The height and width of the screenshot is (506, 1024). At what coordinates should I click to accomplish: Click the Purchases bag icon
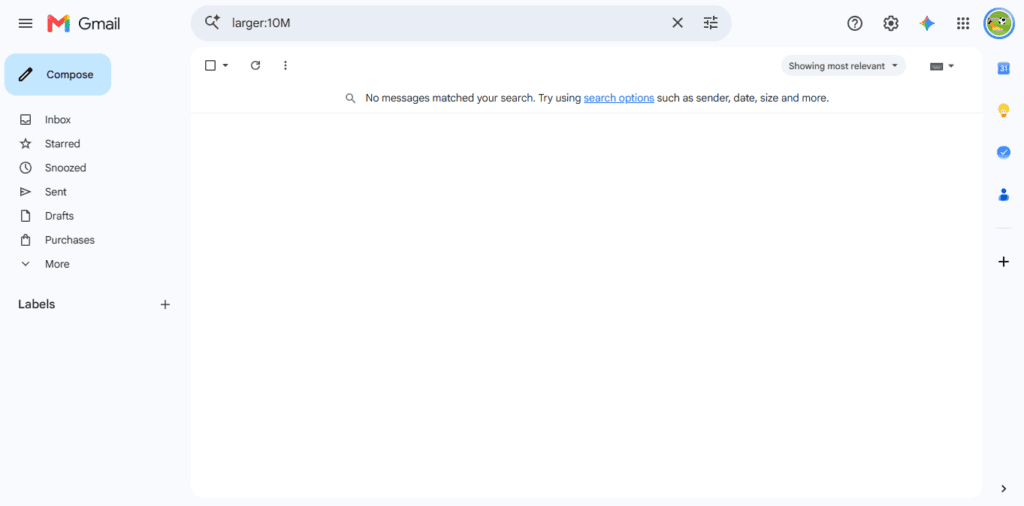(x=25, y=240)
